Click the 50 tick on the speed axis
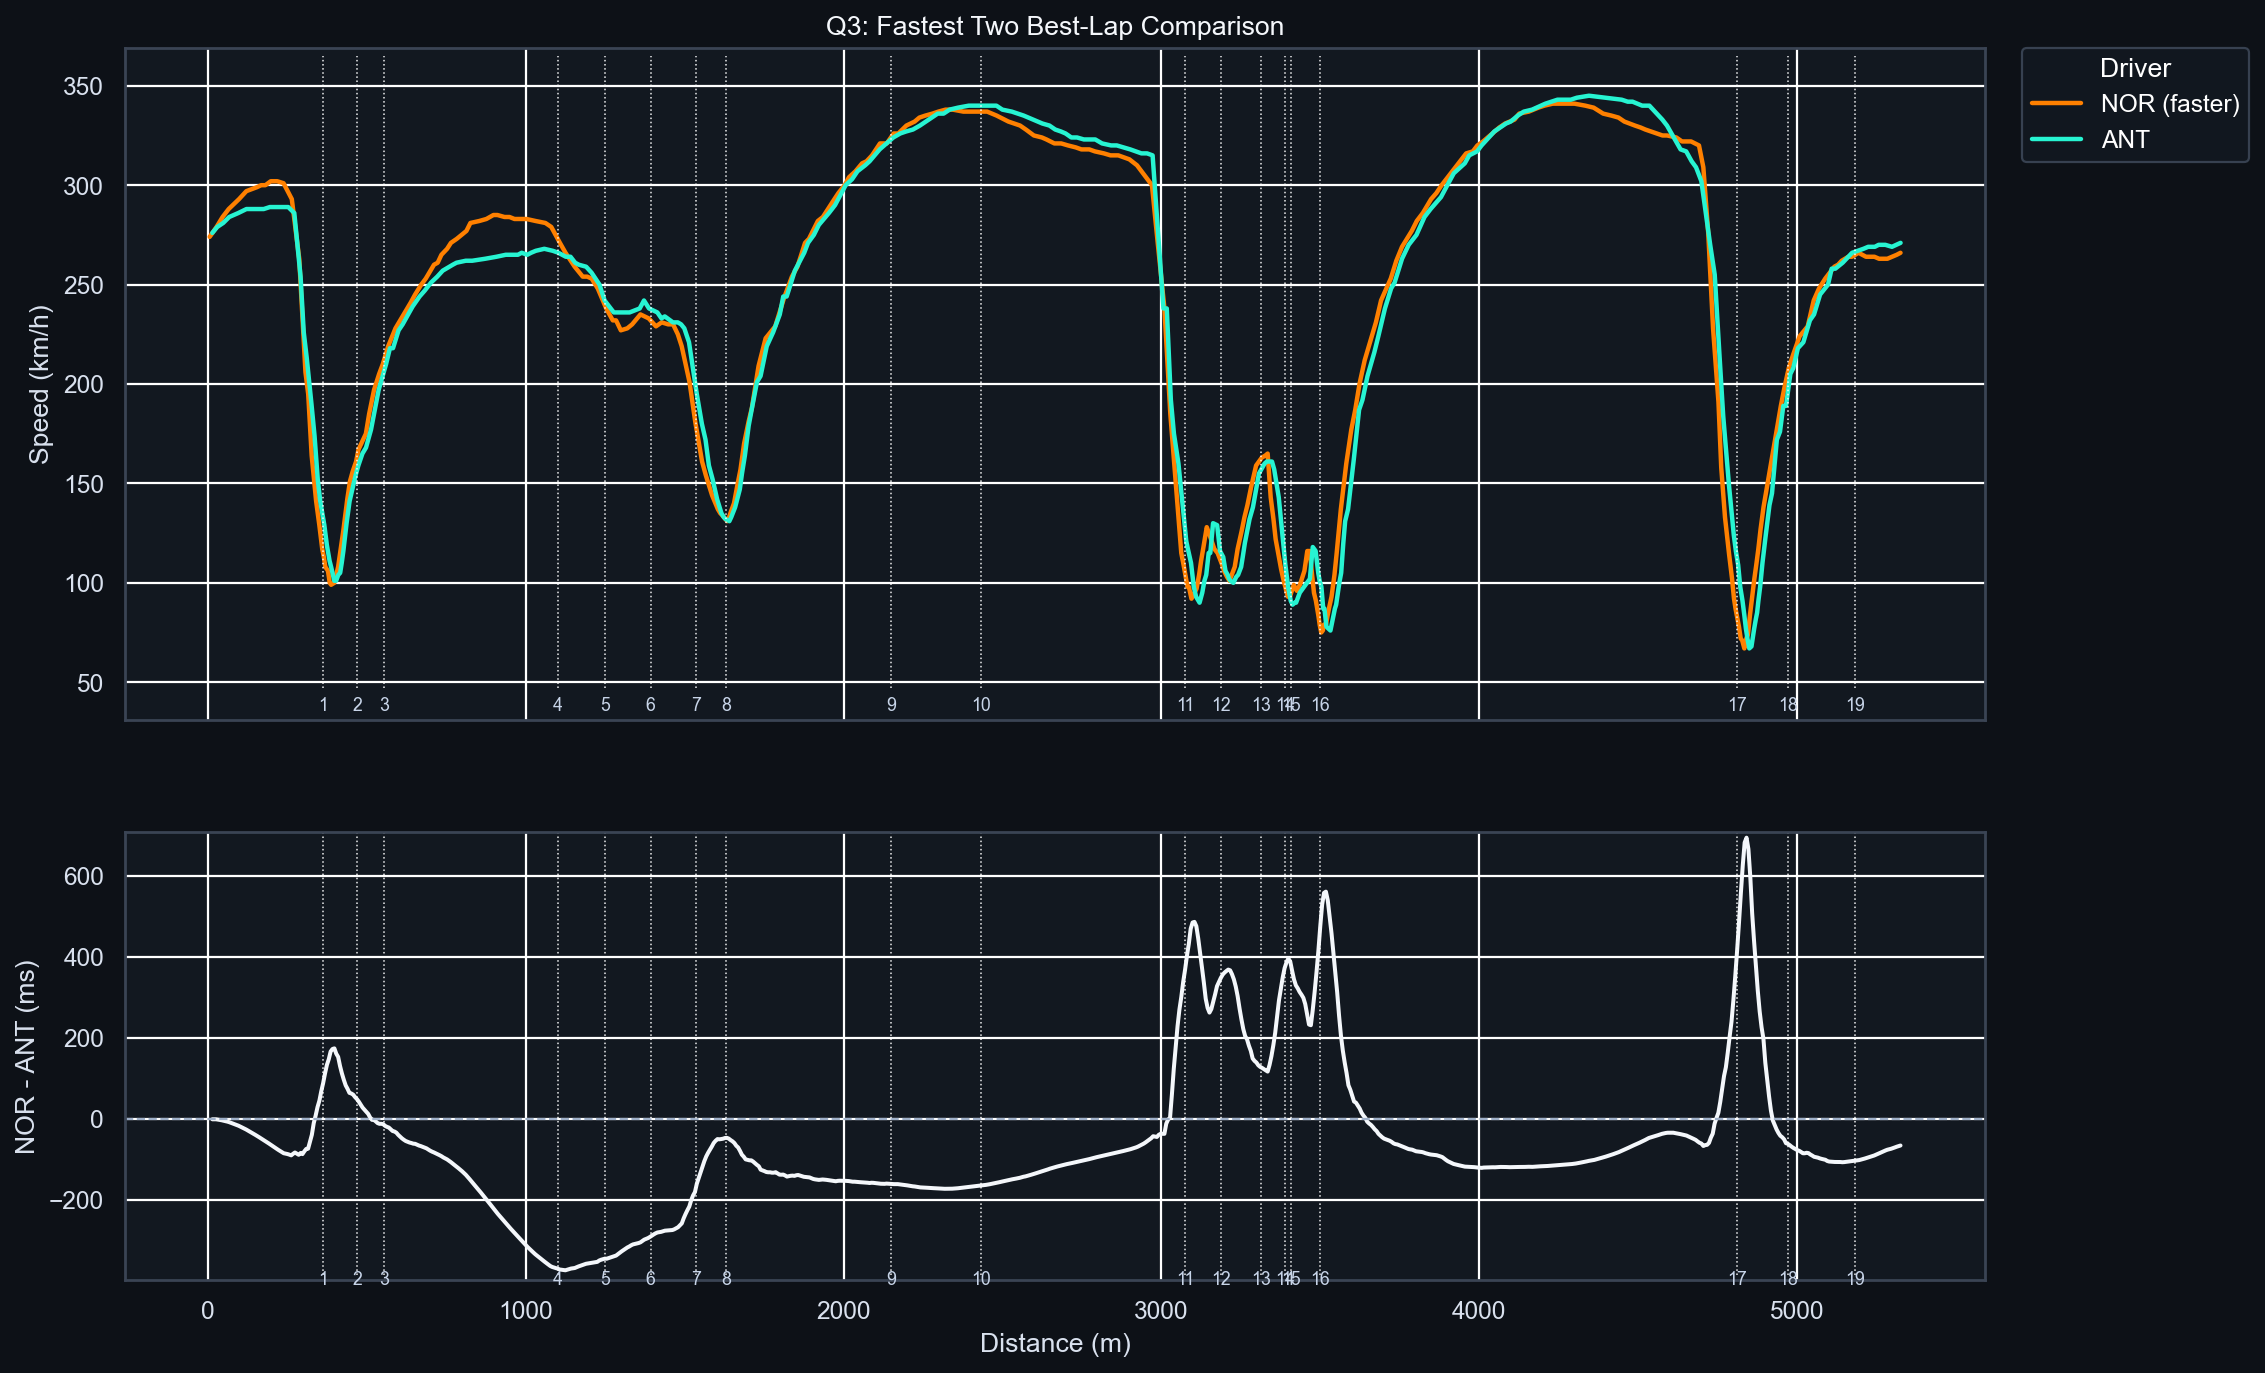This screenshot has width=2265, height=1373. coord(90,683)
